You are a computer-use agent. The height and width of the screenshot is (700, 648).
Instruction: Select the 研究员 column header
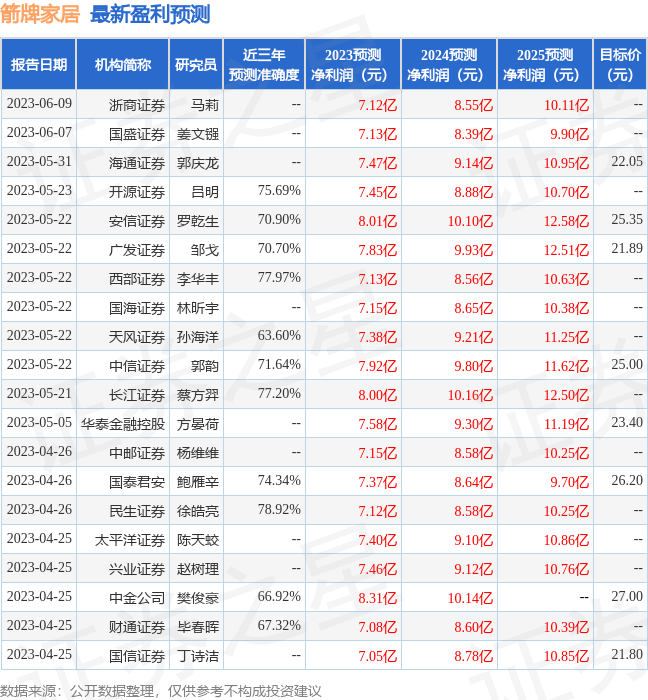pyautogui.click(x=196, y=64)
